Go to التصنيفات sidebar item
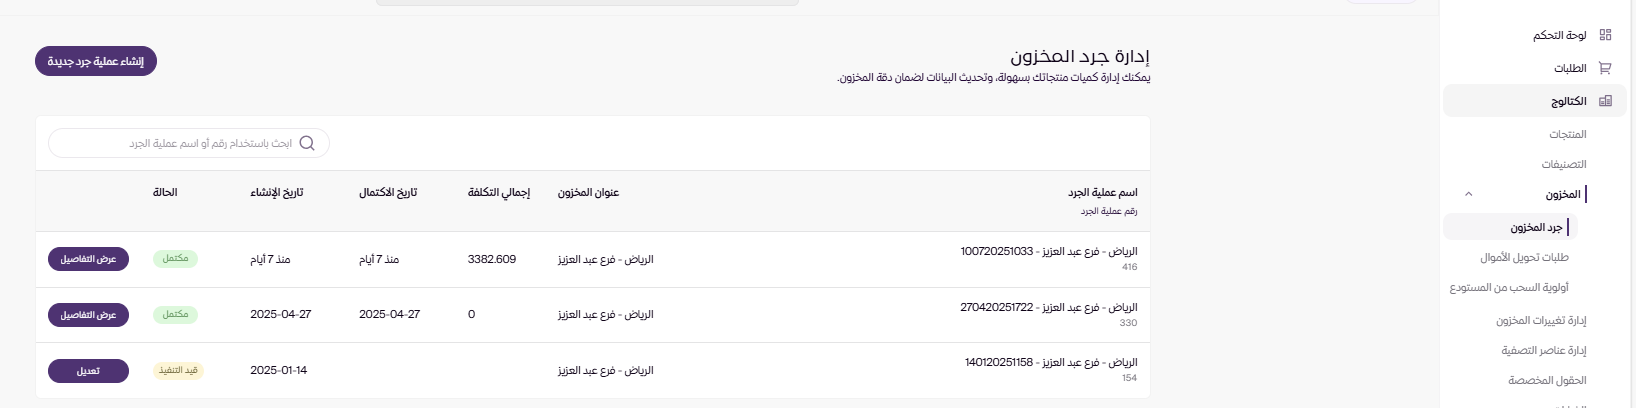This screenshot has height=408, width=1636. click(x=1563, y=164)
